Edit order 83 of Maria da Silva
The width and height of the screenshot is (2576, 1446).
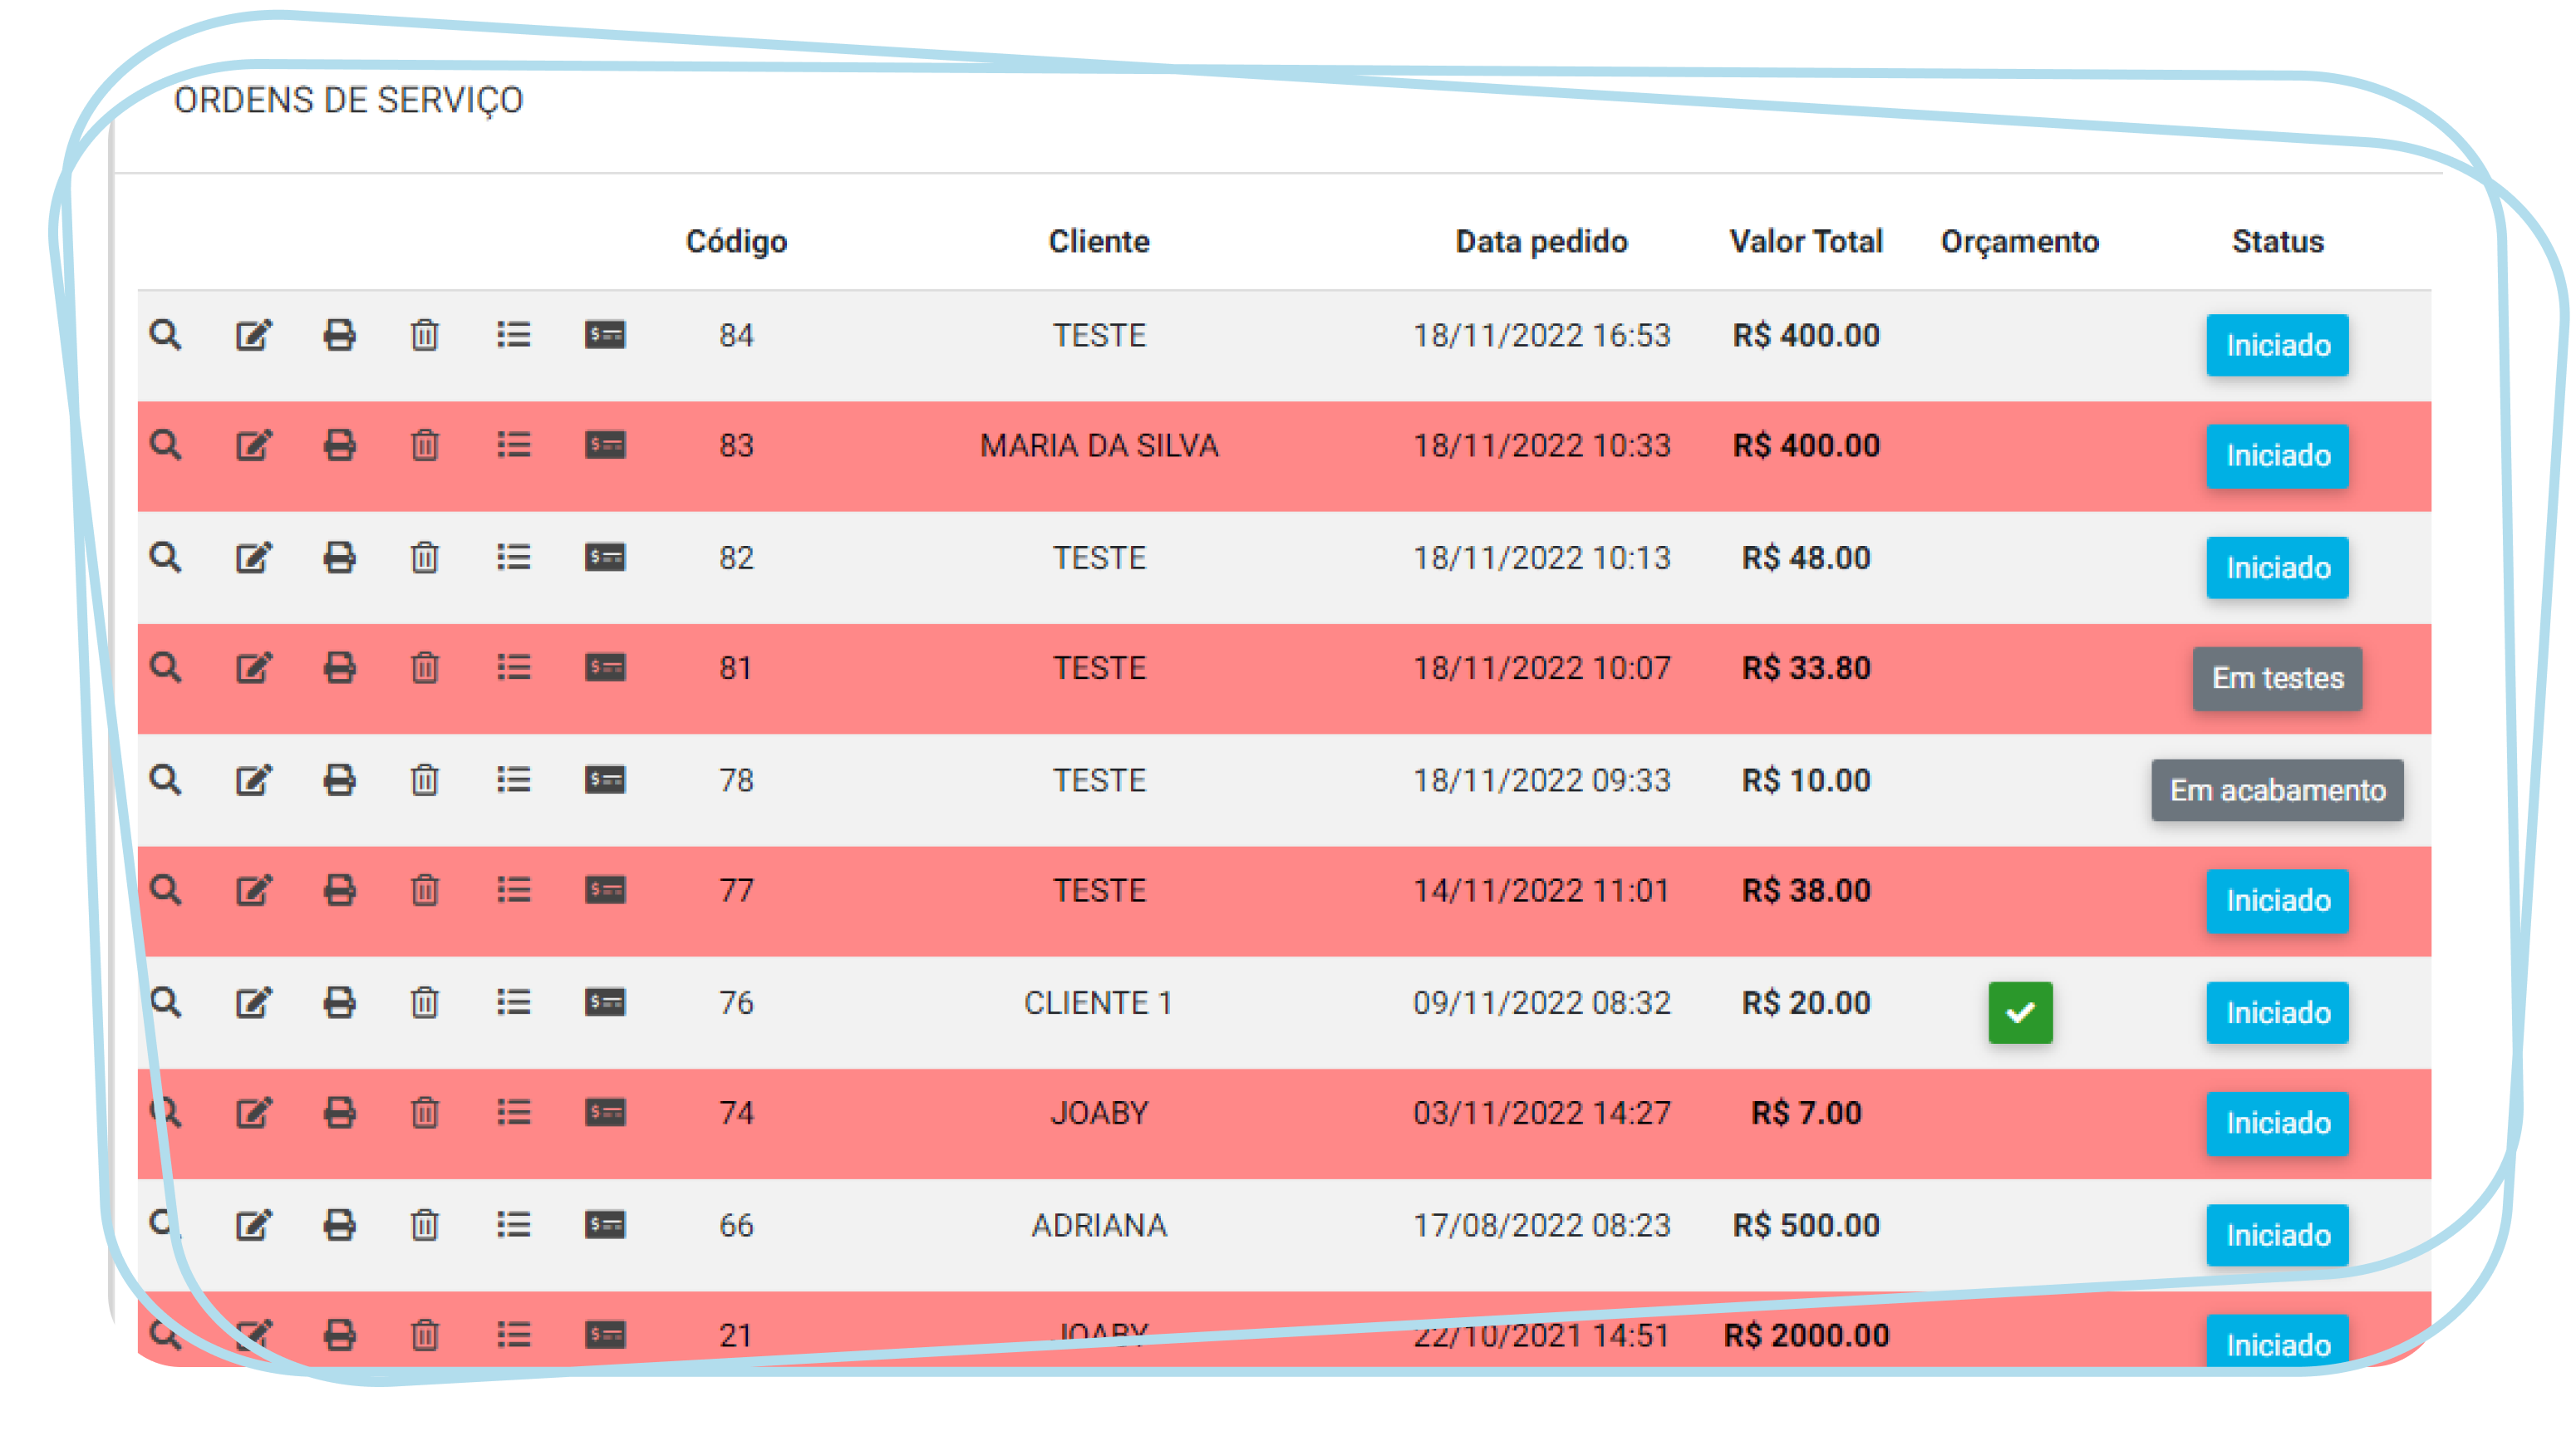coord(253,445)
